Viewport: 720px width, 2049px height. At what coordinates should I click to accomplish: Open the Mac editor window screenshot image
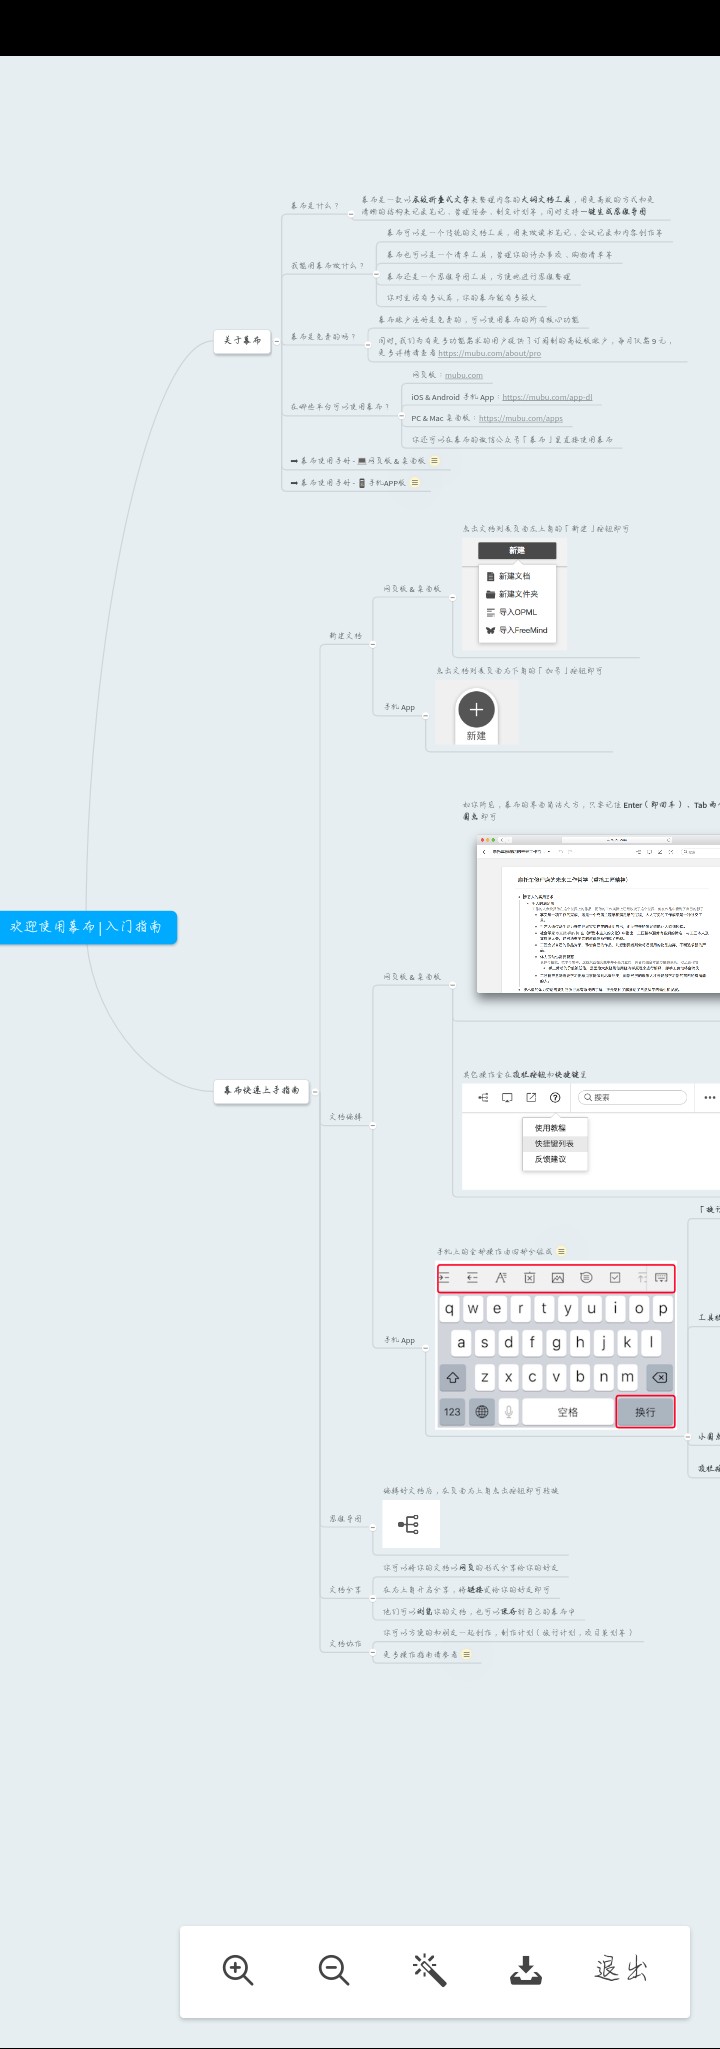[x=598, y=914]
